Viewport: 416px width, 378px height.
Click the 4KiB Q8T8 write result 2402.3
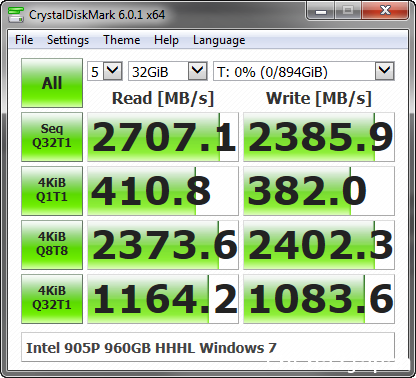click(x=319, y=245)
